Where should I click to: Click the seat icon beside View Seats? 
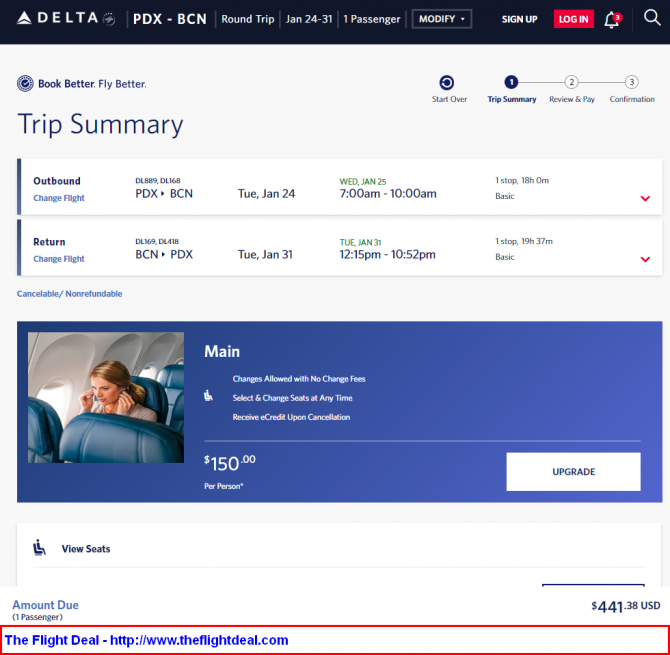[x=39, y=548]
